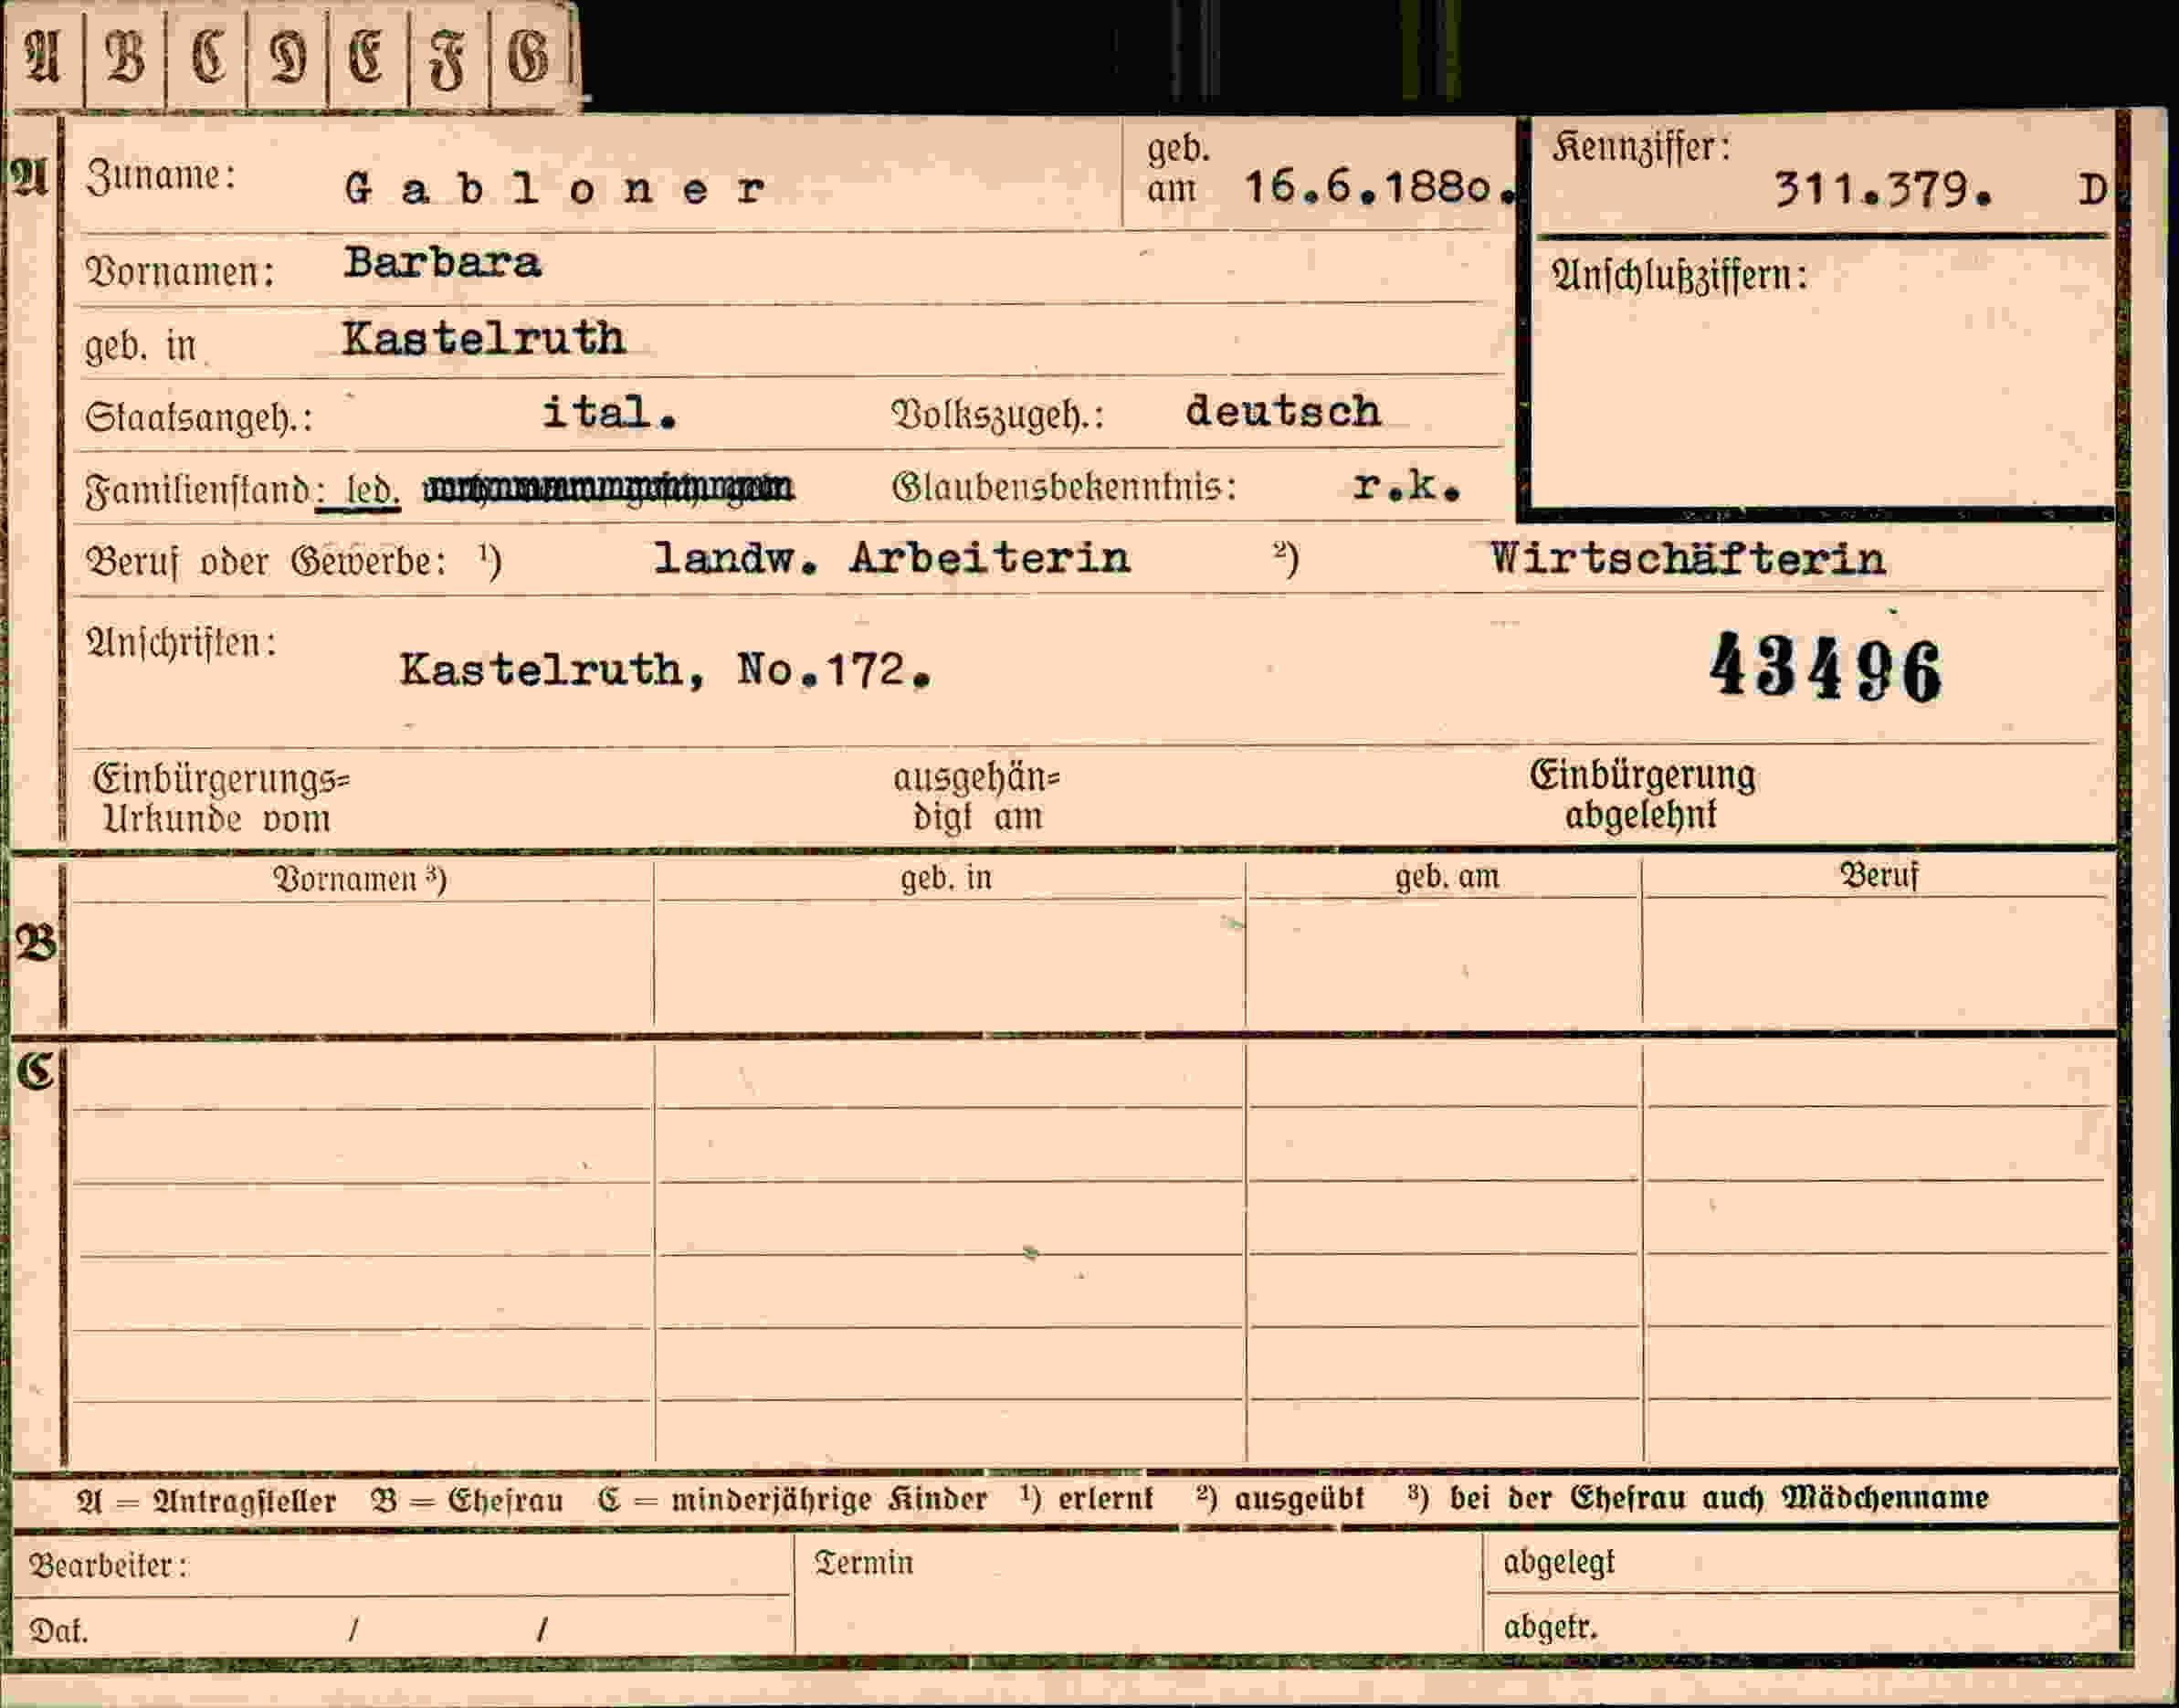Click the 'geb. in' column header in section B
The height and width of the screenshot is (1708, 2179).
tap(945, 877)
